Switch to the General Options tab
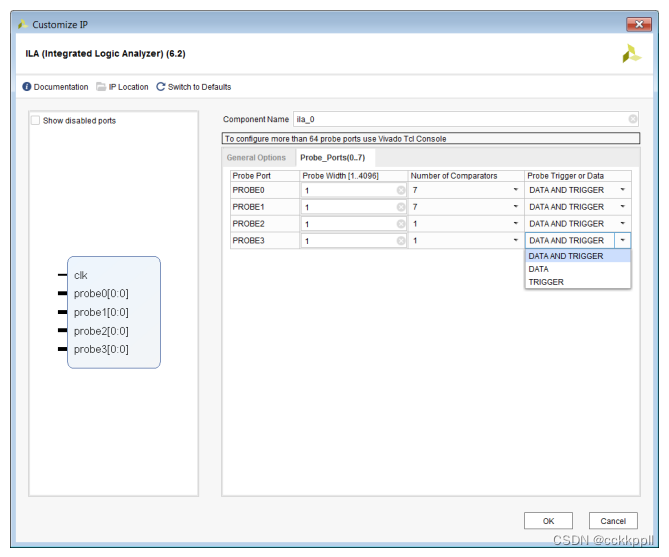This screenshot has height=557, width=669. tap(256, 157)
